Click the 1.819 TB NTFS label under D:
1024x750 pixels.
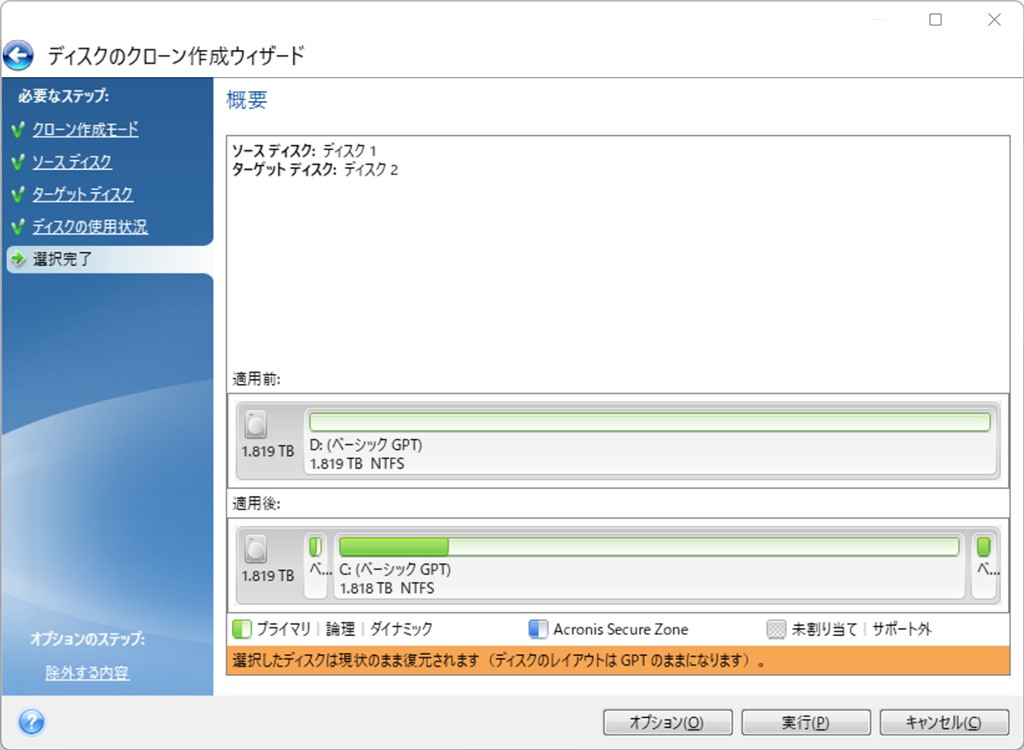pyautogui.click(x=357, y=464)
